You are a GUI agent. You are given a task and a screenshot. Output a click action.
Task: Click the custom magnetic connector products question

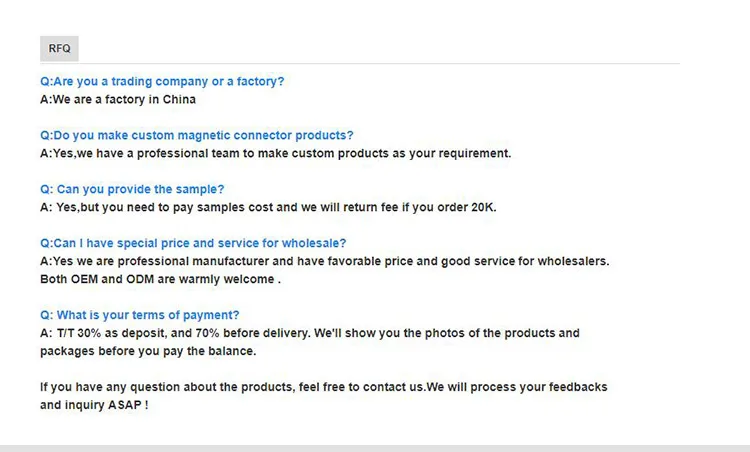click(x=196, y=135)
